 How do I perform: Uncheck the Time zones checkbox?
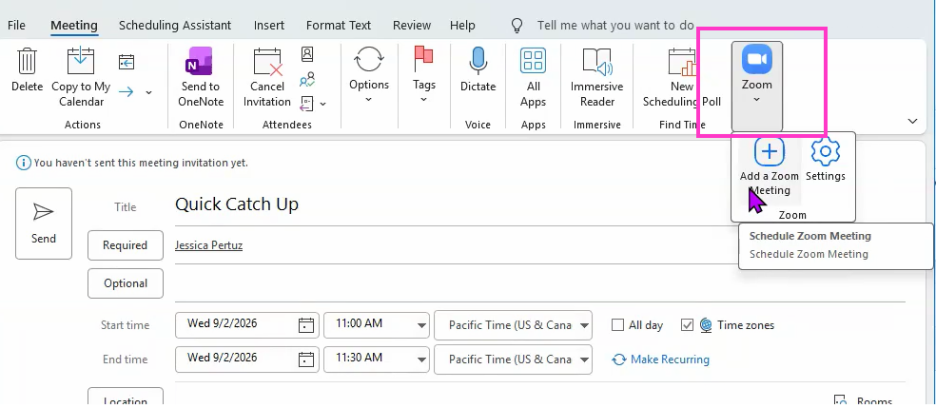pos(687,325)
